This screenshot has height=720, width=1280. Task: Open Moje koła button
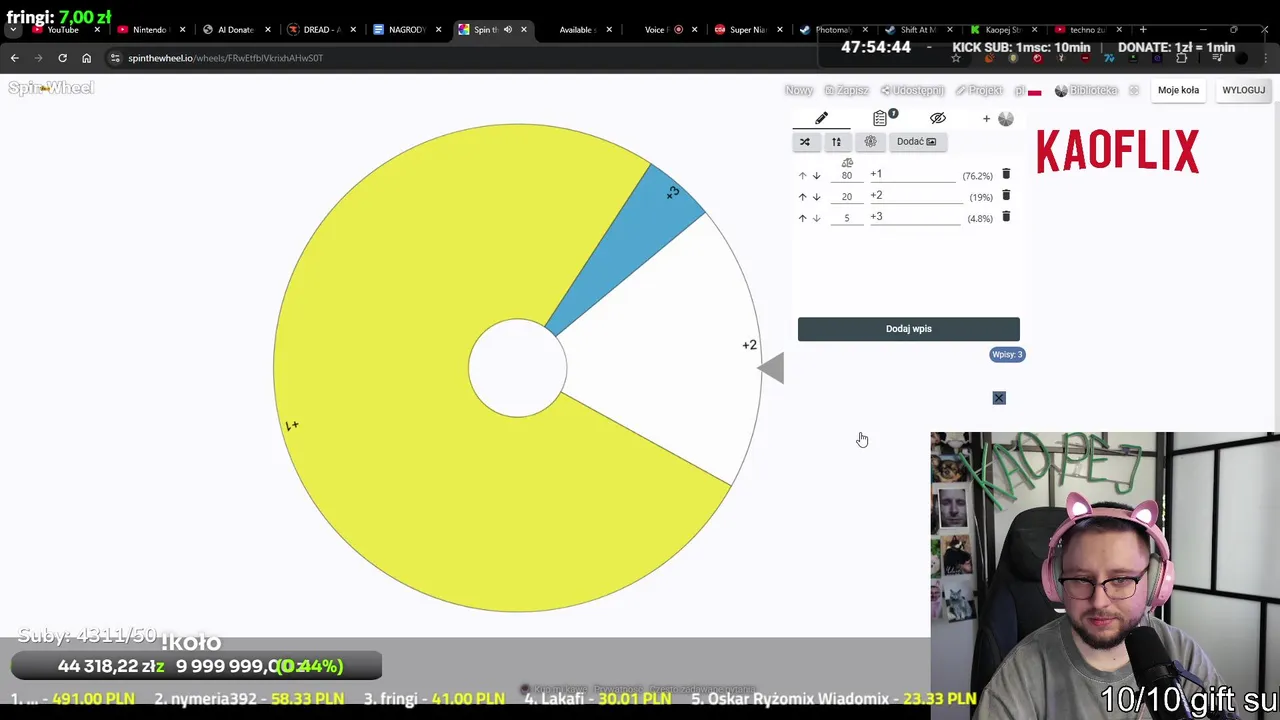pyautogui.click(x=1178, y=90)
